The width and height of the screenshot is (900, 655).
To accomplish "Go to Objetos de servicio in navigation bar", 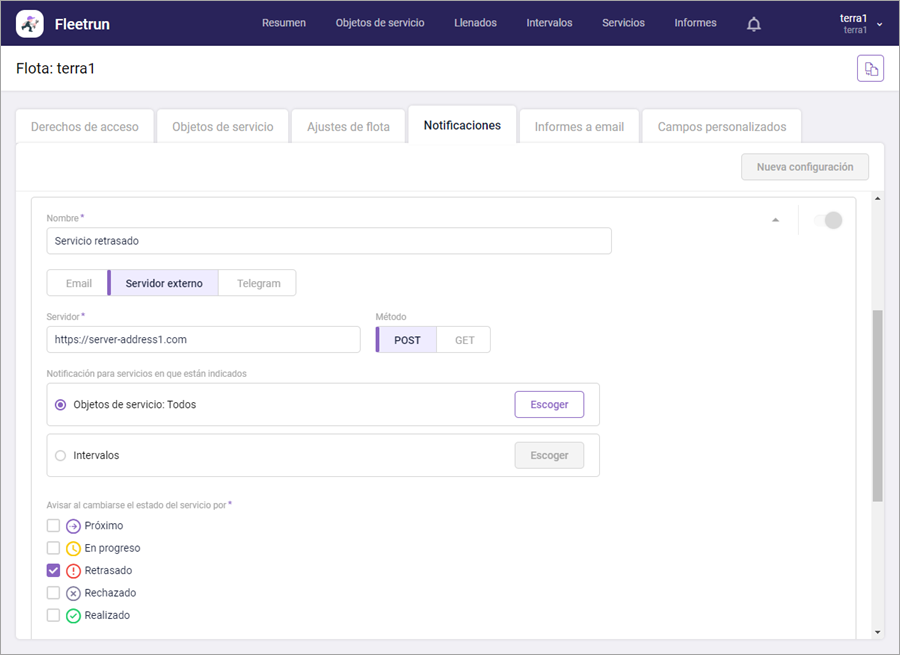I will click(x=380, y=23).
